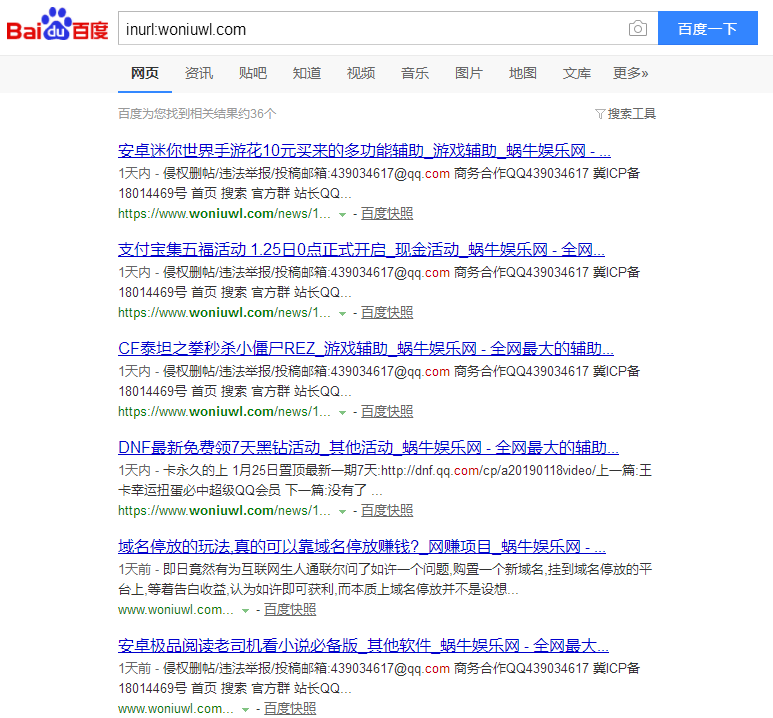Click snippet text 即日竟然有为互联网生人通联尔问了
This screenshot has width=773, height=718.
click(306, 570)
